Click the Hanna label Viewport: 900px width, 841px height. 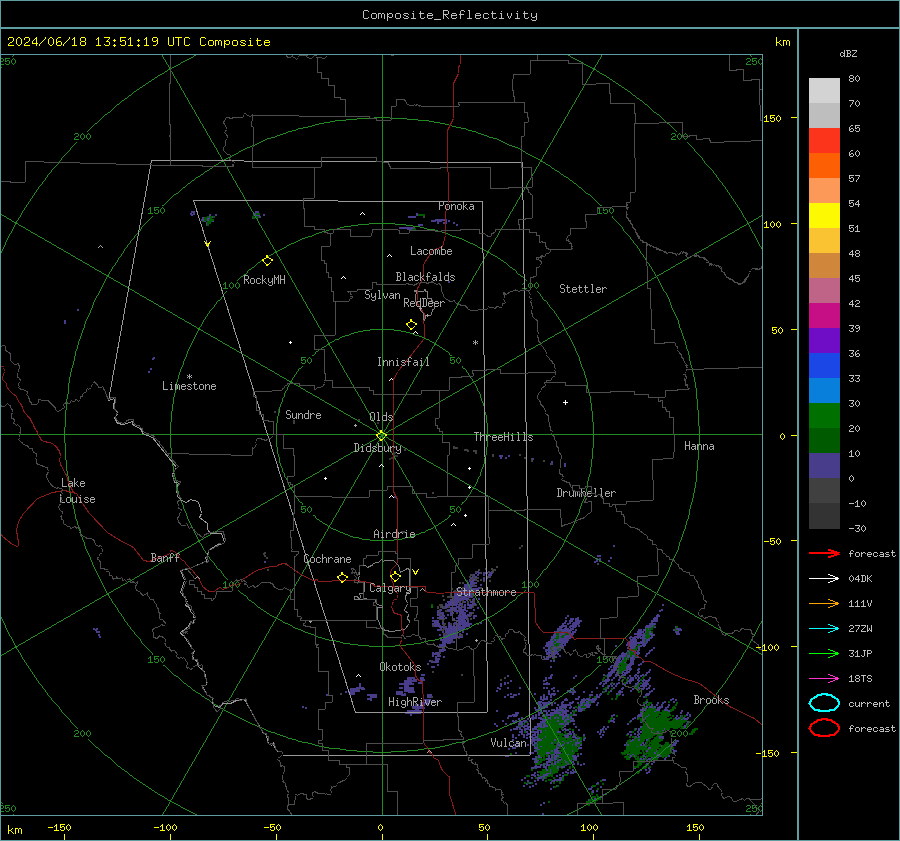click(x=699, y=446)
